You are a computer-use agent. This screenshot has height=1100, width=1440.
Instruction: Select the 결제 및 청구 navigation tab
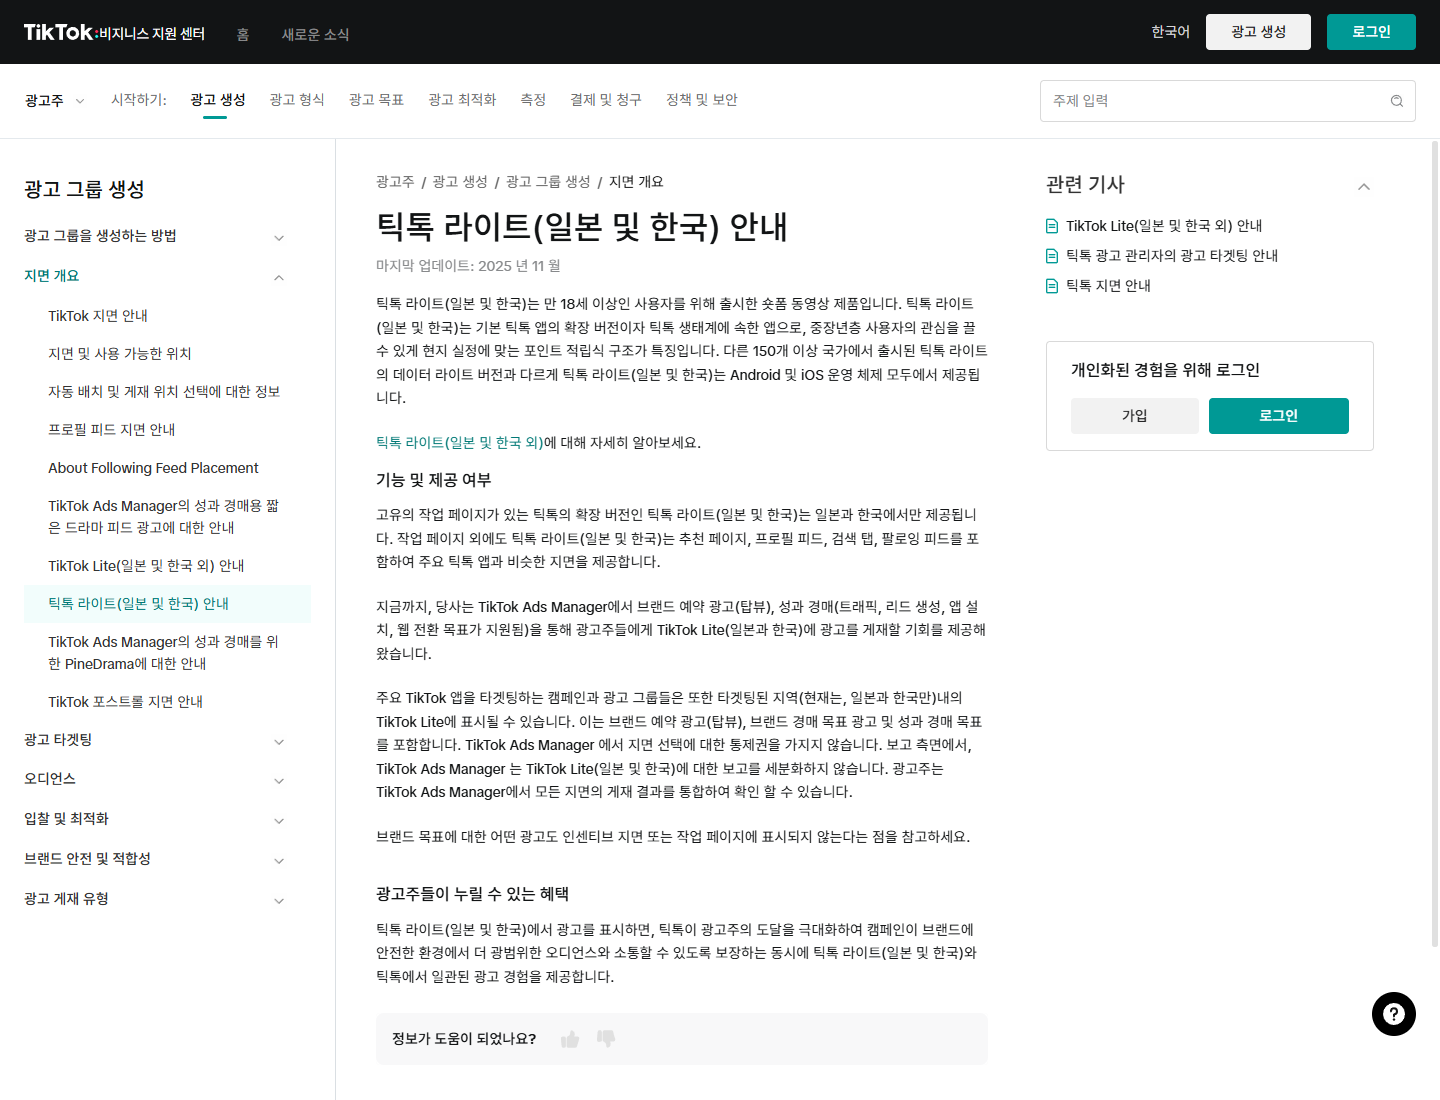[x=606, y=100]
